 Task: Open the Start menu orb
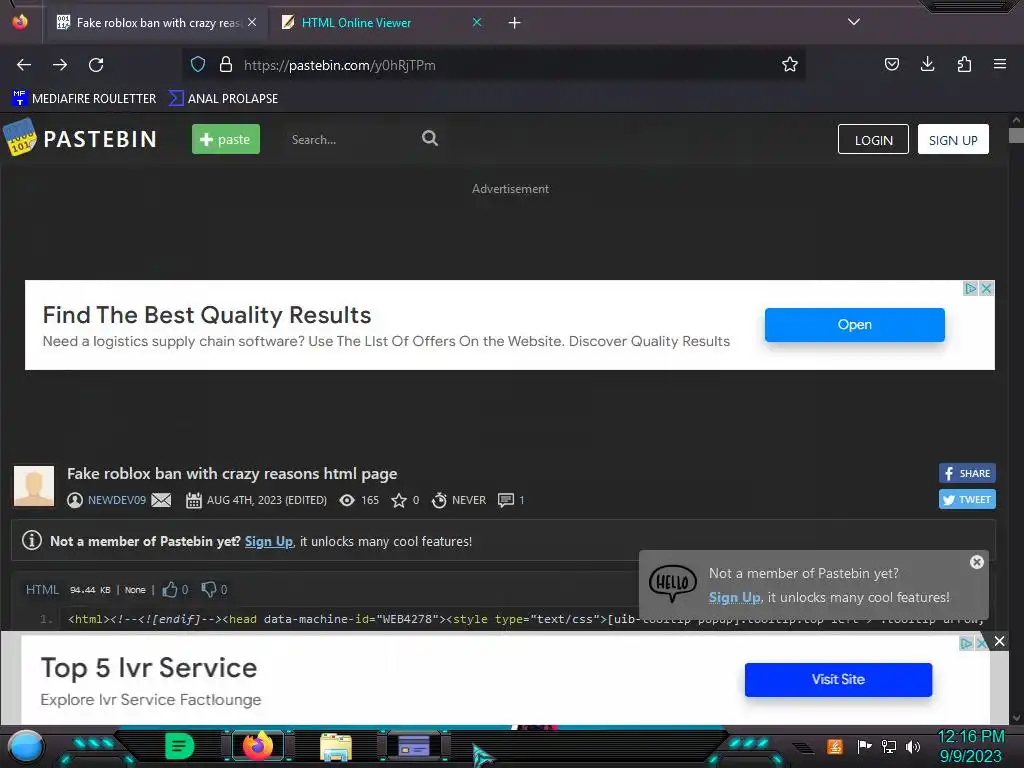click(26, 746)
